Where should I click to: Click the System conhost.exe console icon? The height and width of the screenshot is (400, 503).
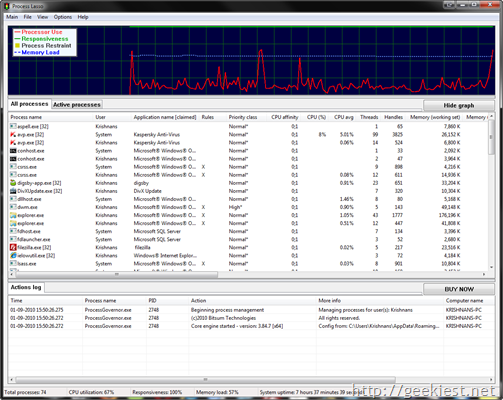pyautogui.click(x=13, y=151)
